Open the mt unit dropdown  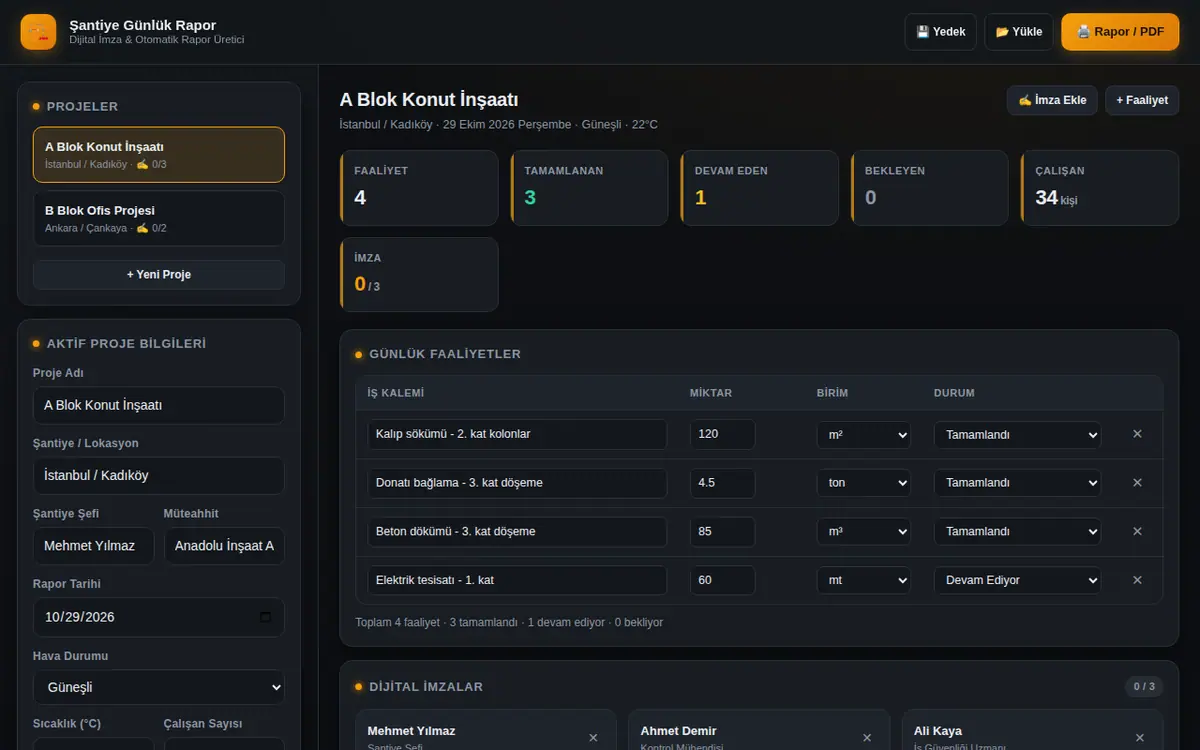pos(864,580)
